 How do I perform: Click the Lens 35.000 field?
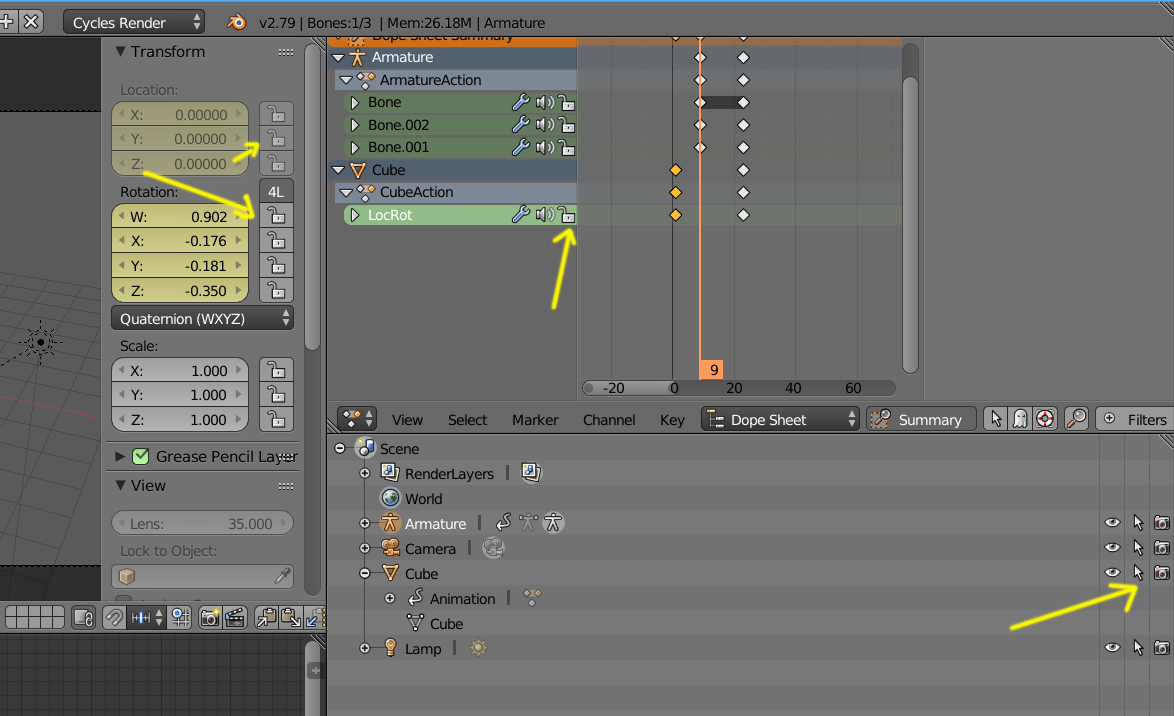coord(202,523)
